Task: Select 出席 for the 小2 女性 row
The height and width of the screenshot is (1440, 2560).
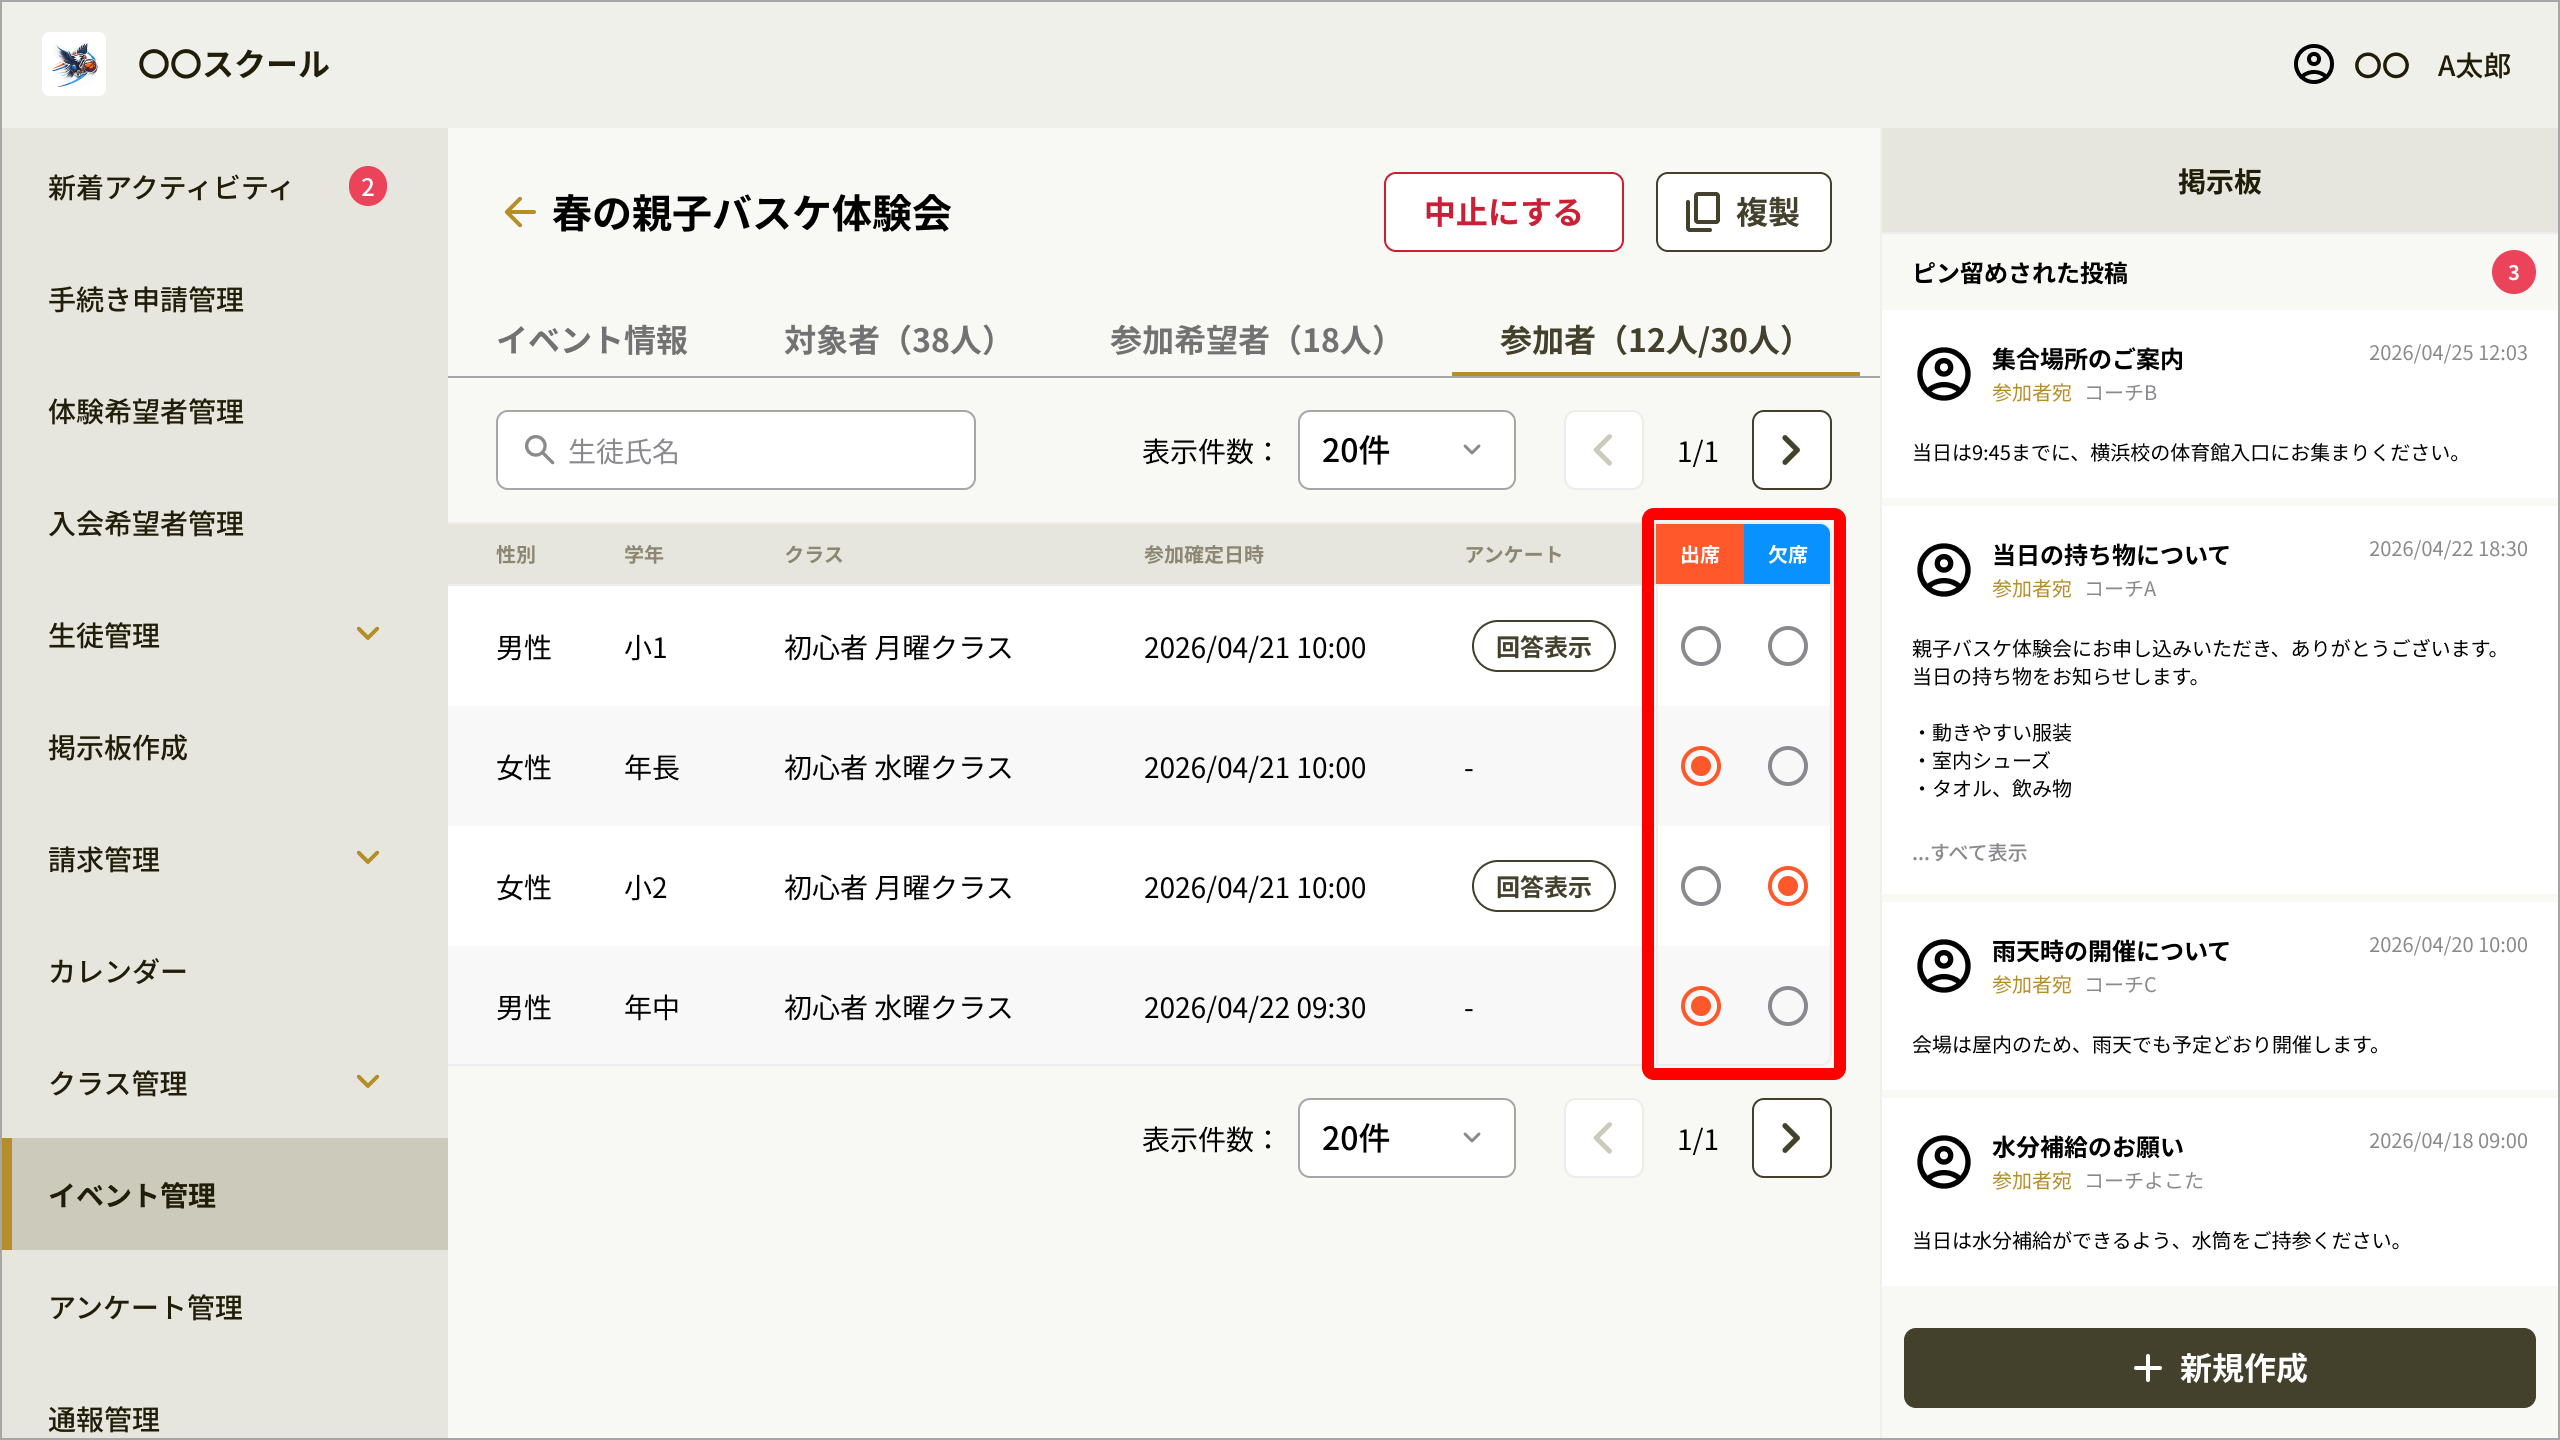Action: (1700, 886)
